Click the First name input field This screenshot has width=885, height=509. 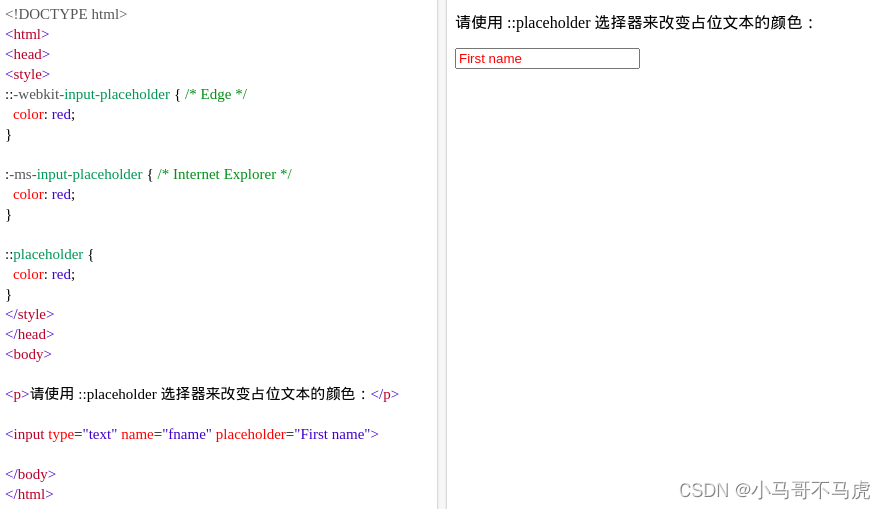[x=547, y=59]
